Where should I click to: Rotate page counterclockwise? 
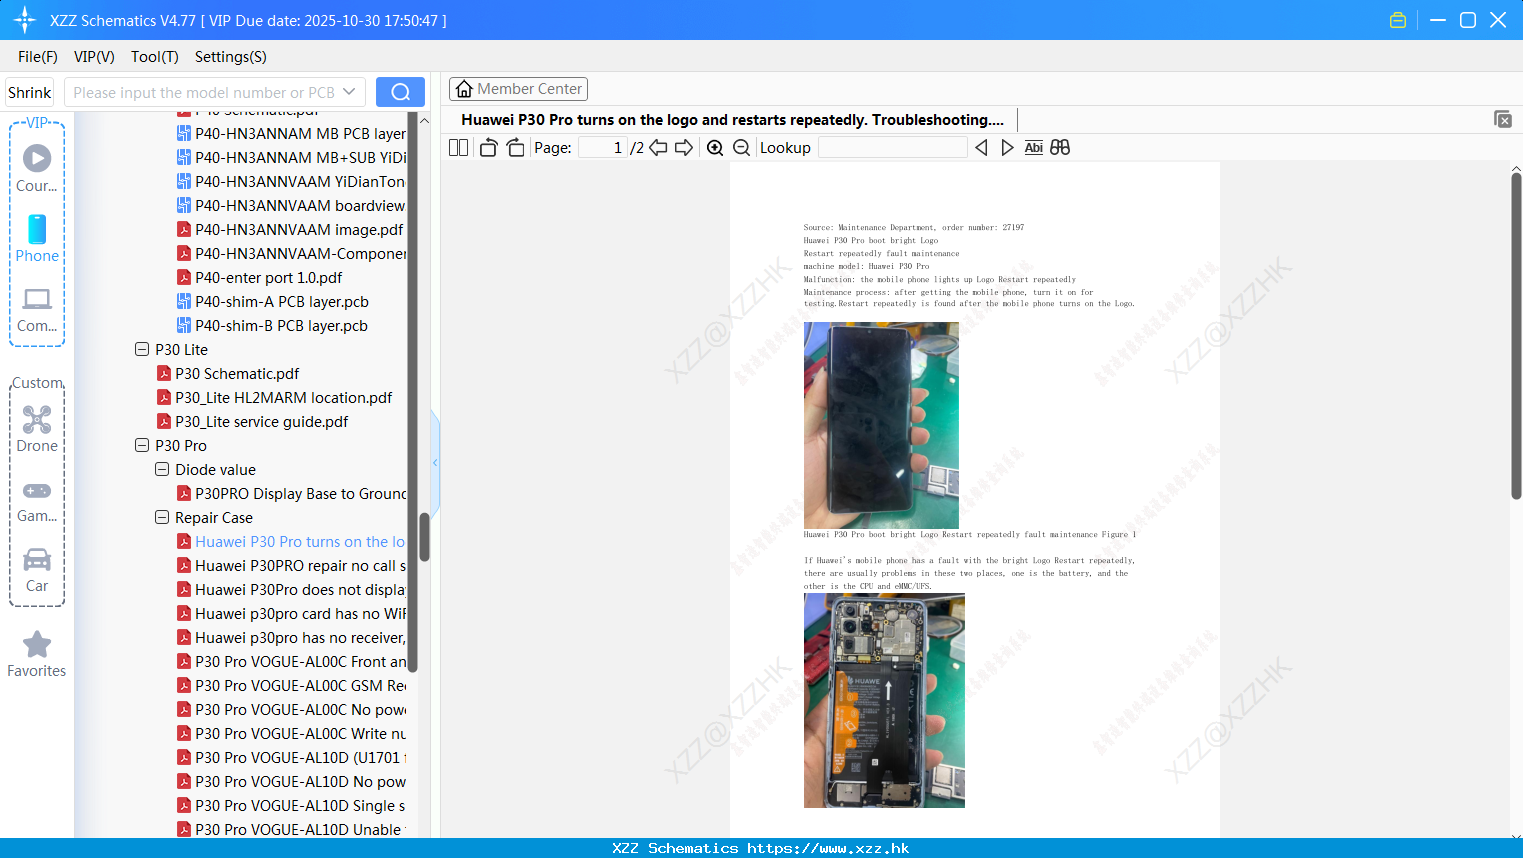click(488, 148)
